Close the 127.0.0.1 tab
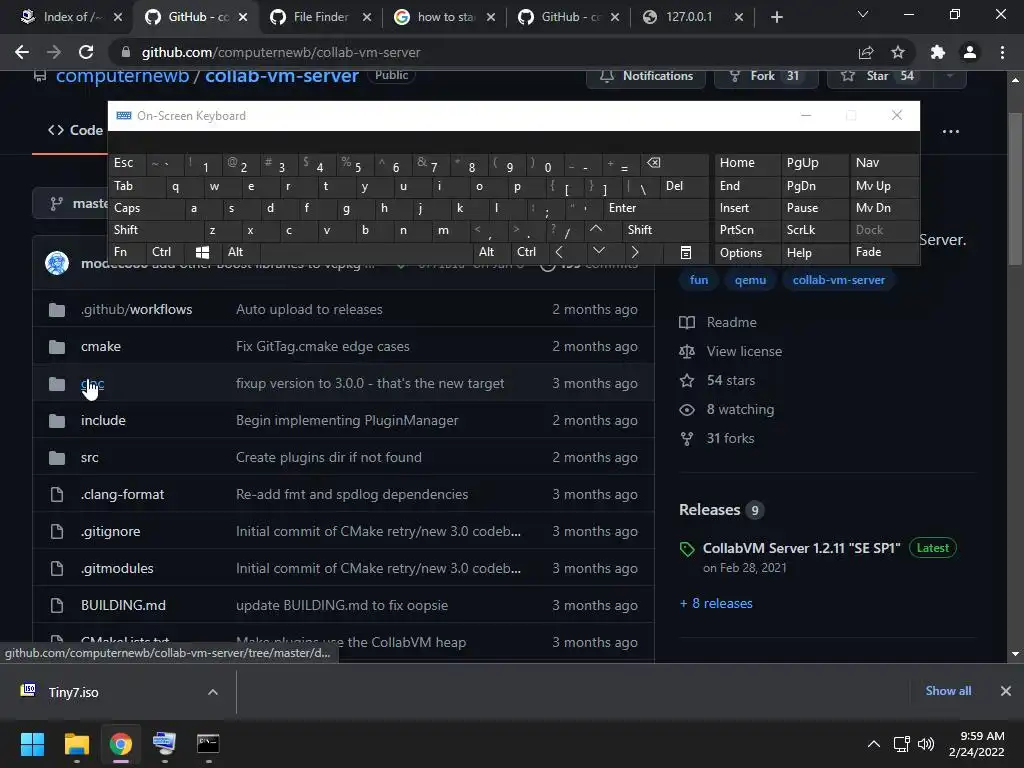 (739, 17)
